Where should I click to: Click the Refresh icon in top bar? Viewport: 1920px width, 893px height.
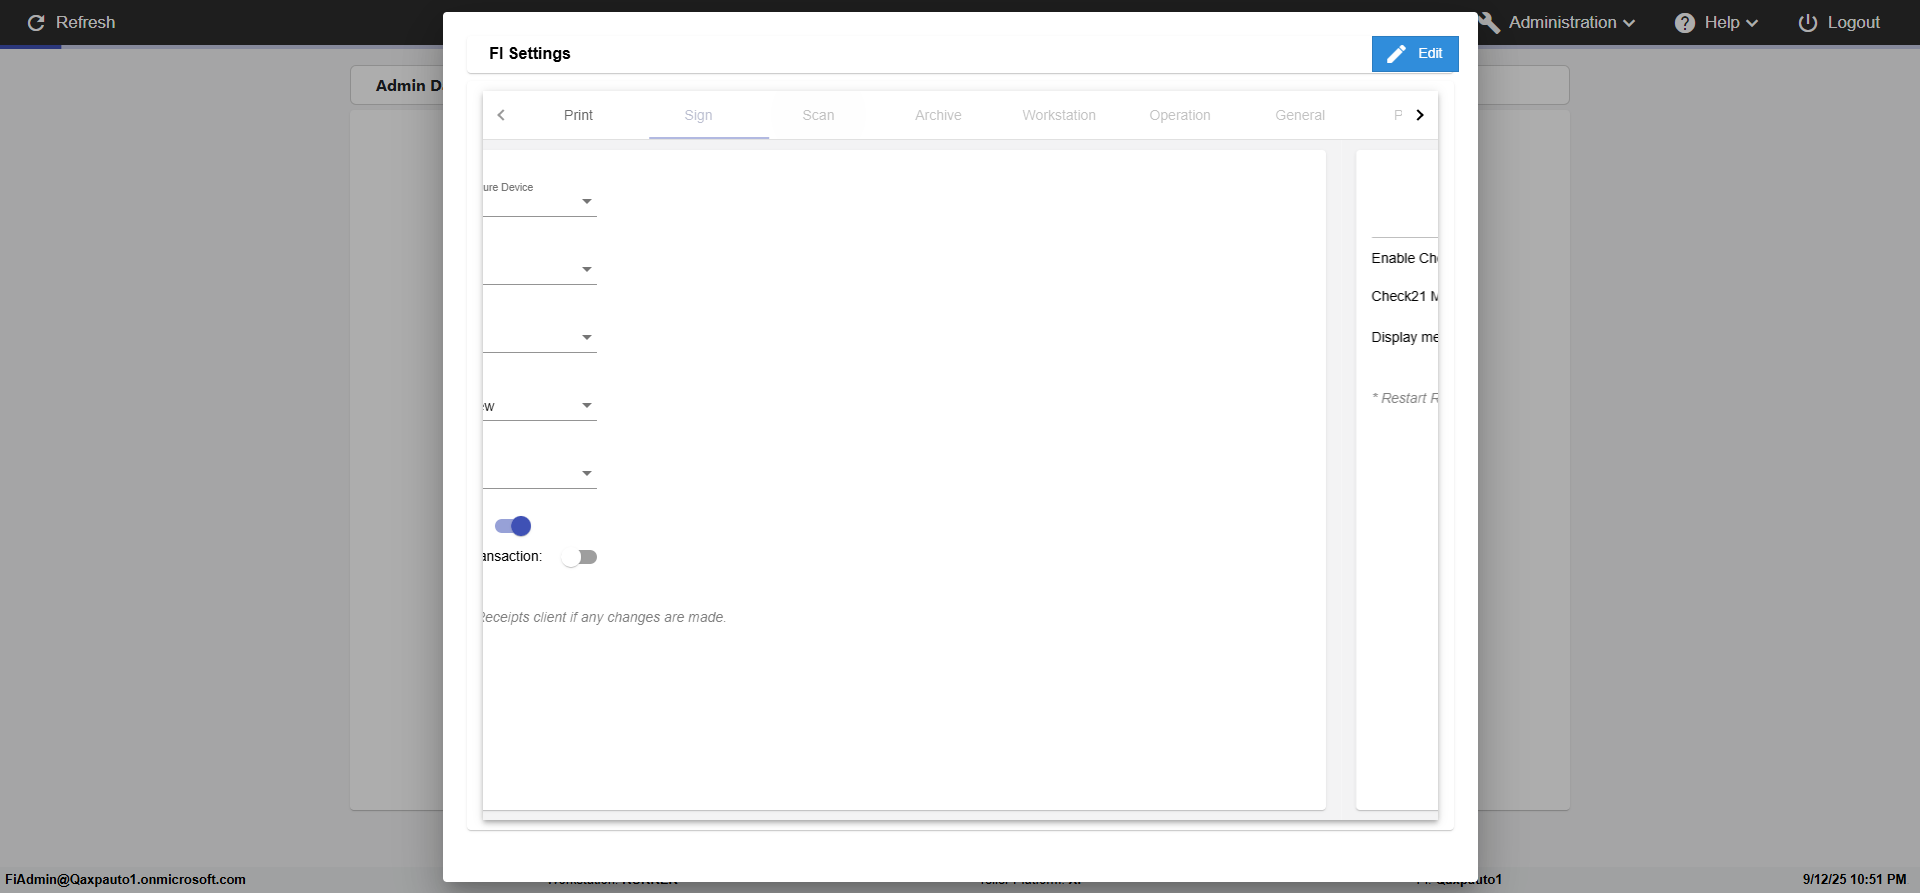(x=36, y=22)
